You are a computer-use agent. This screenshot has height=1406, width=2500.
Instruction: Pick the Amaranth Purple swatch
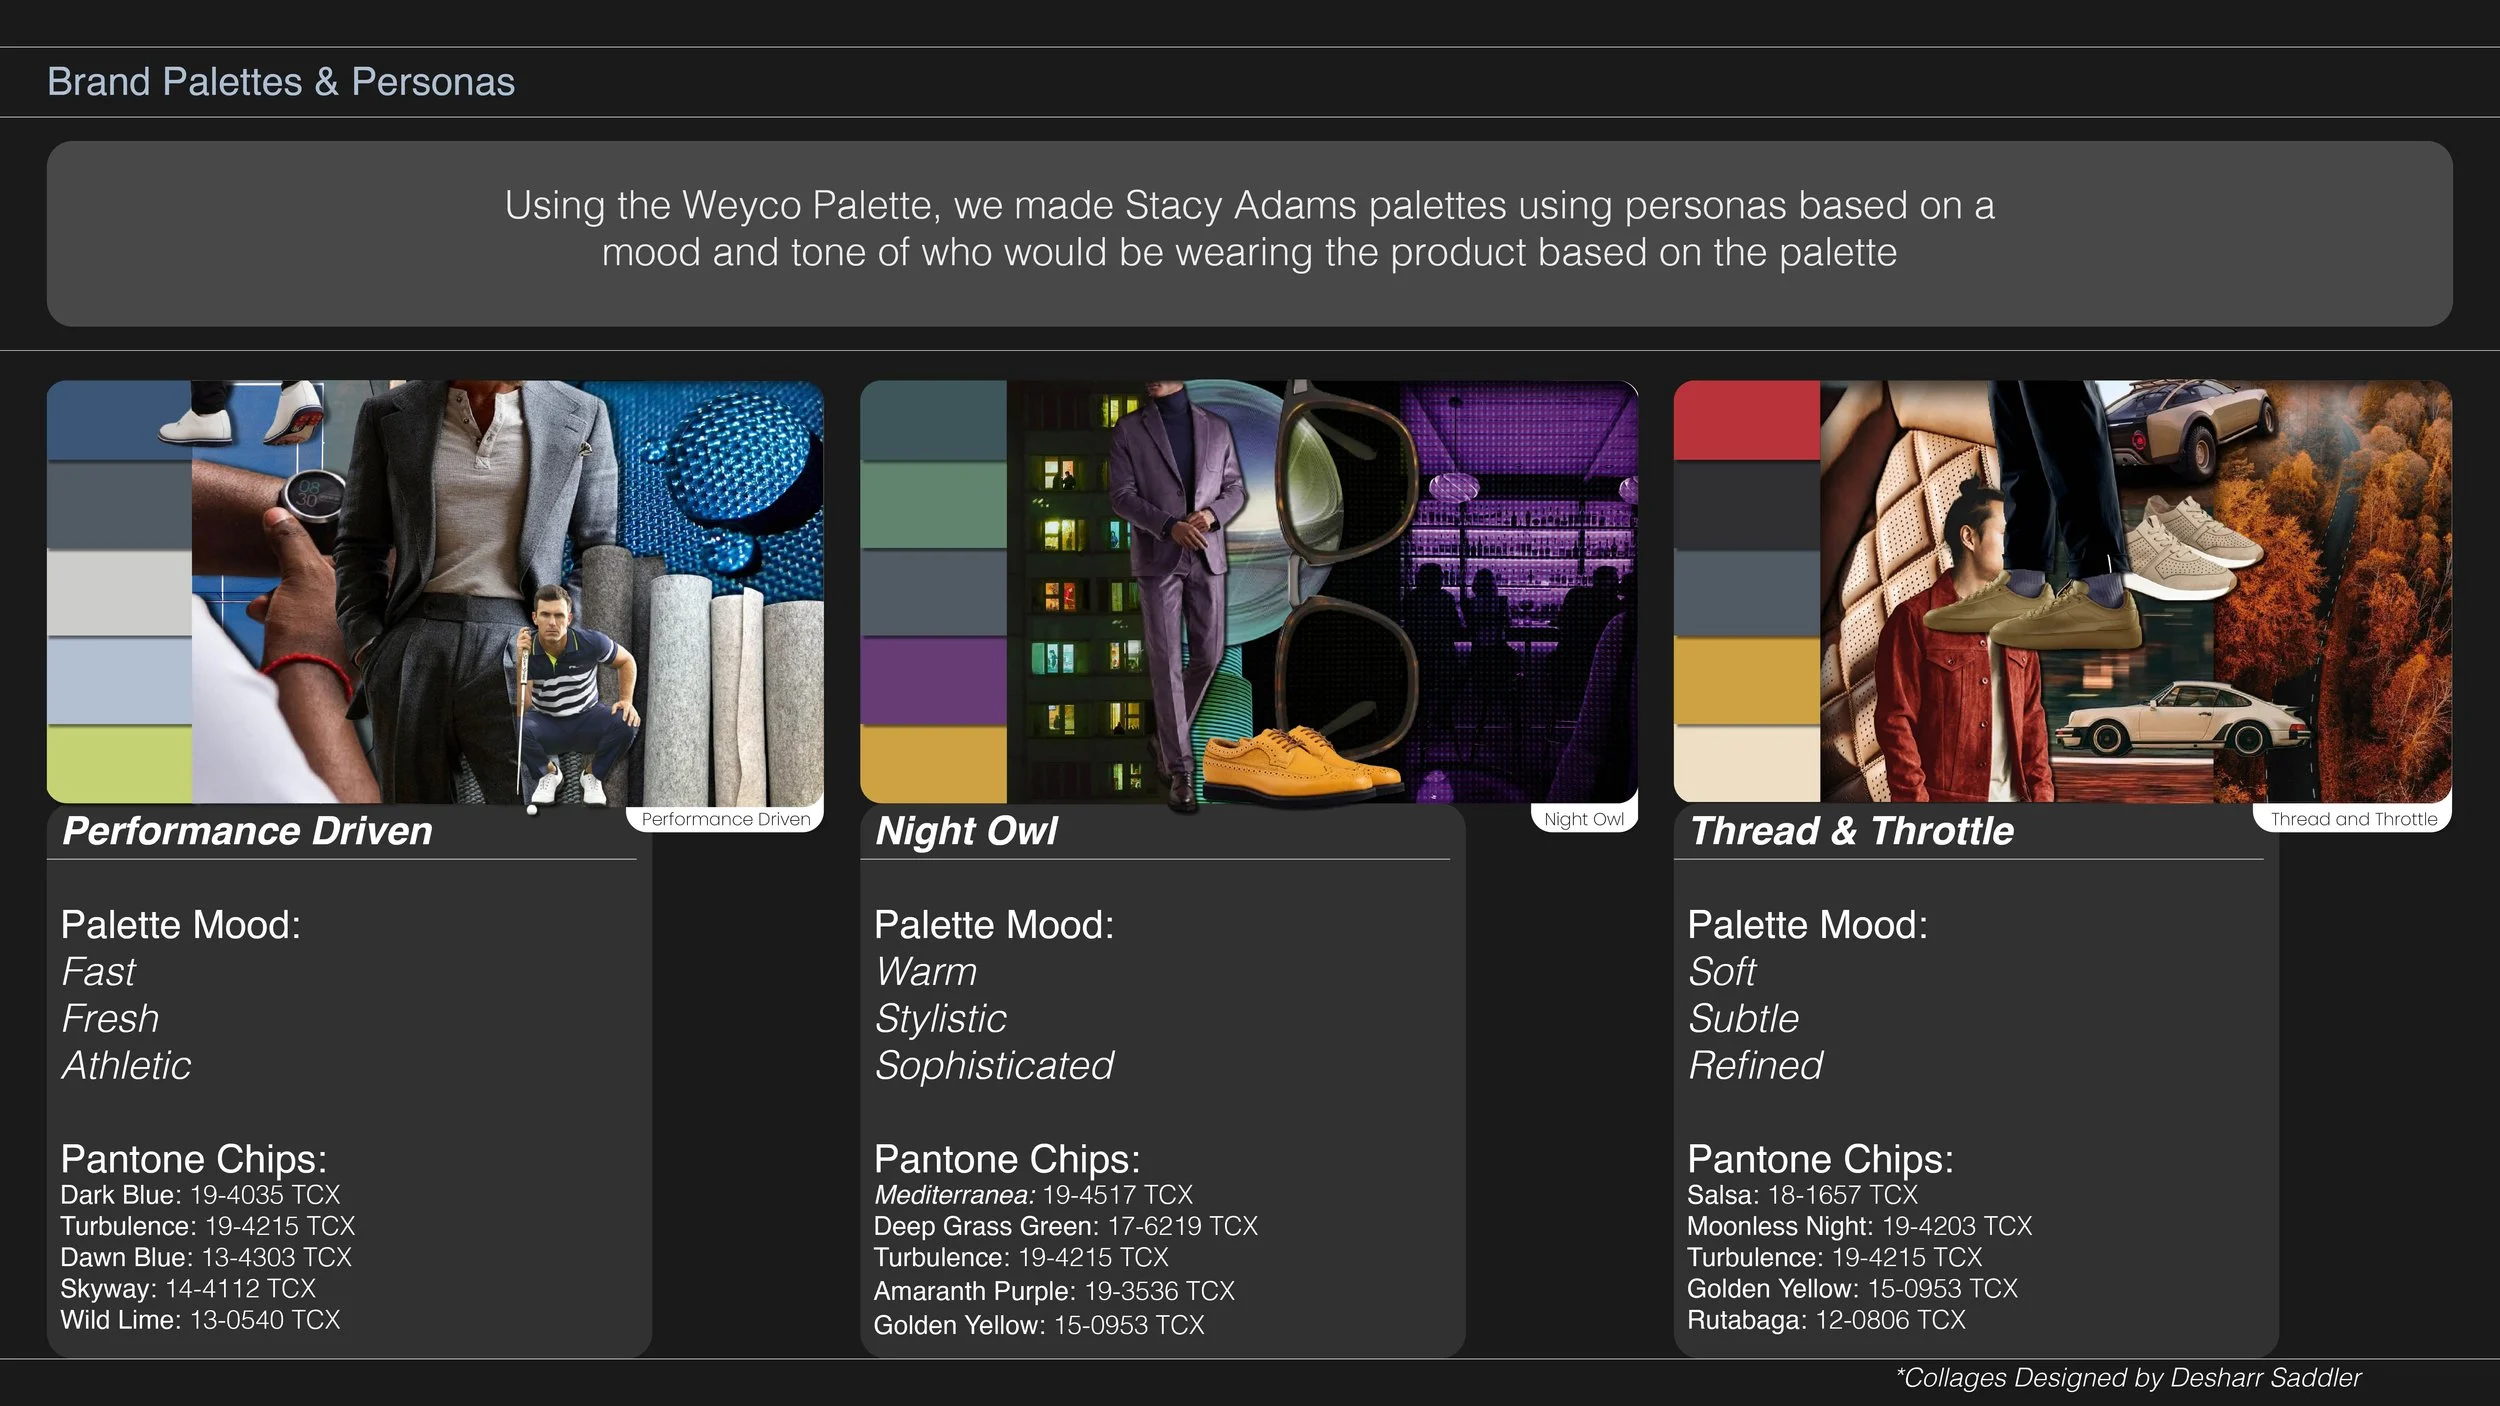[x=933, y=680]
